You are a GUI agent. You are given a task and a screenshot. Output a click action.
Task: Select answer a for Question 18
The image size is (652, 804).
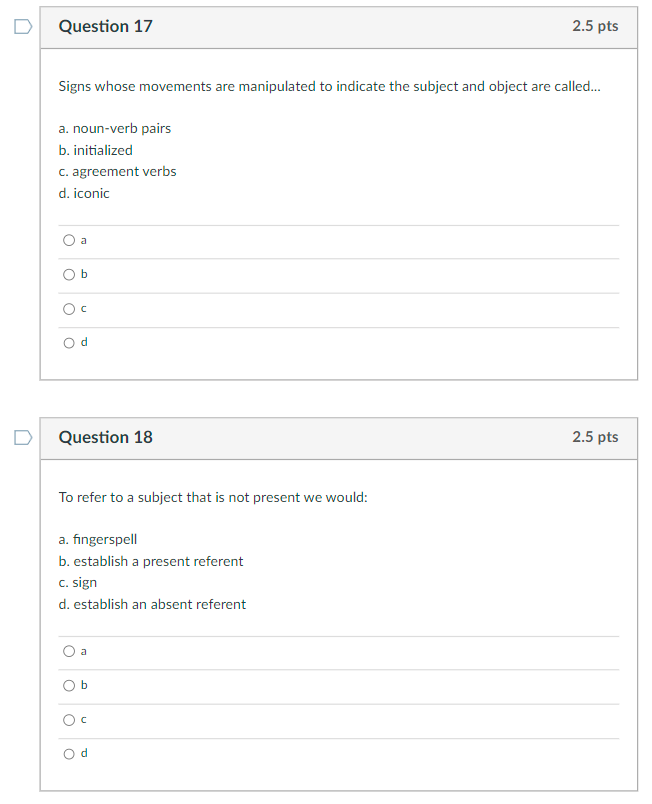[69, 651]
